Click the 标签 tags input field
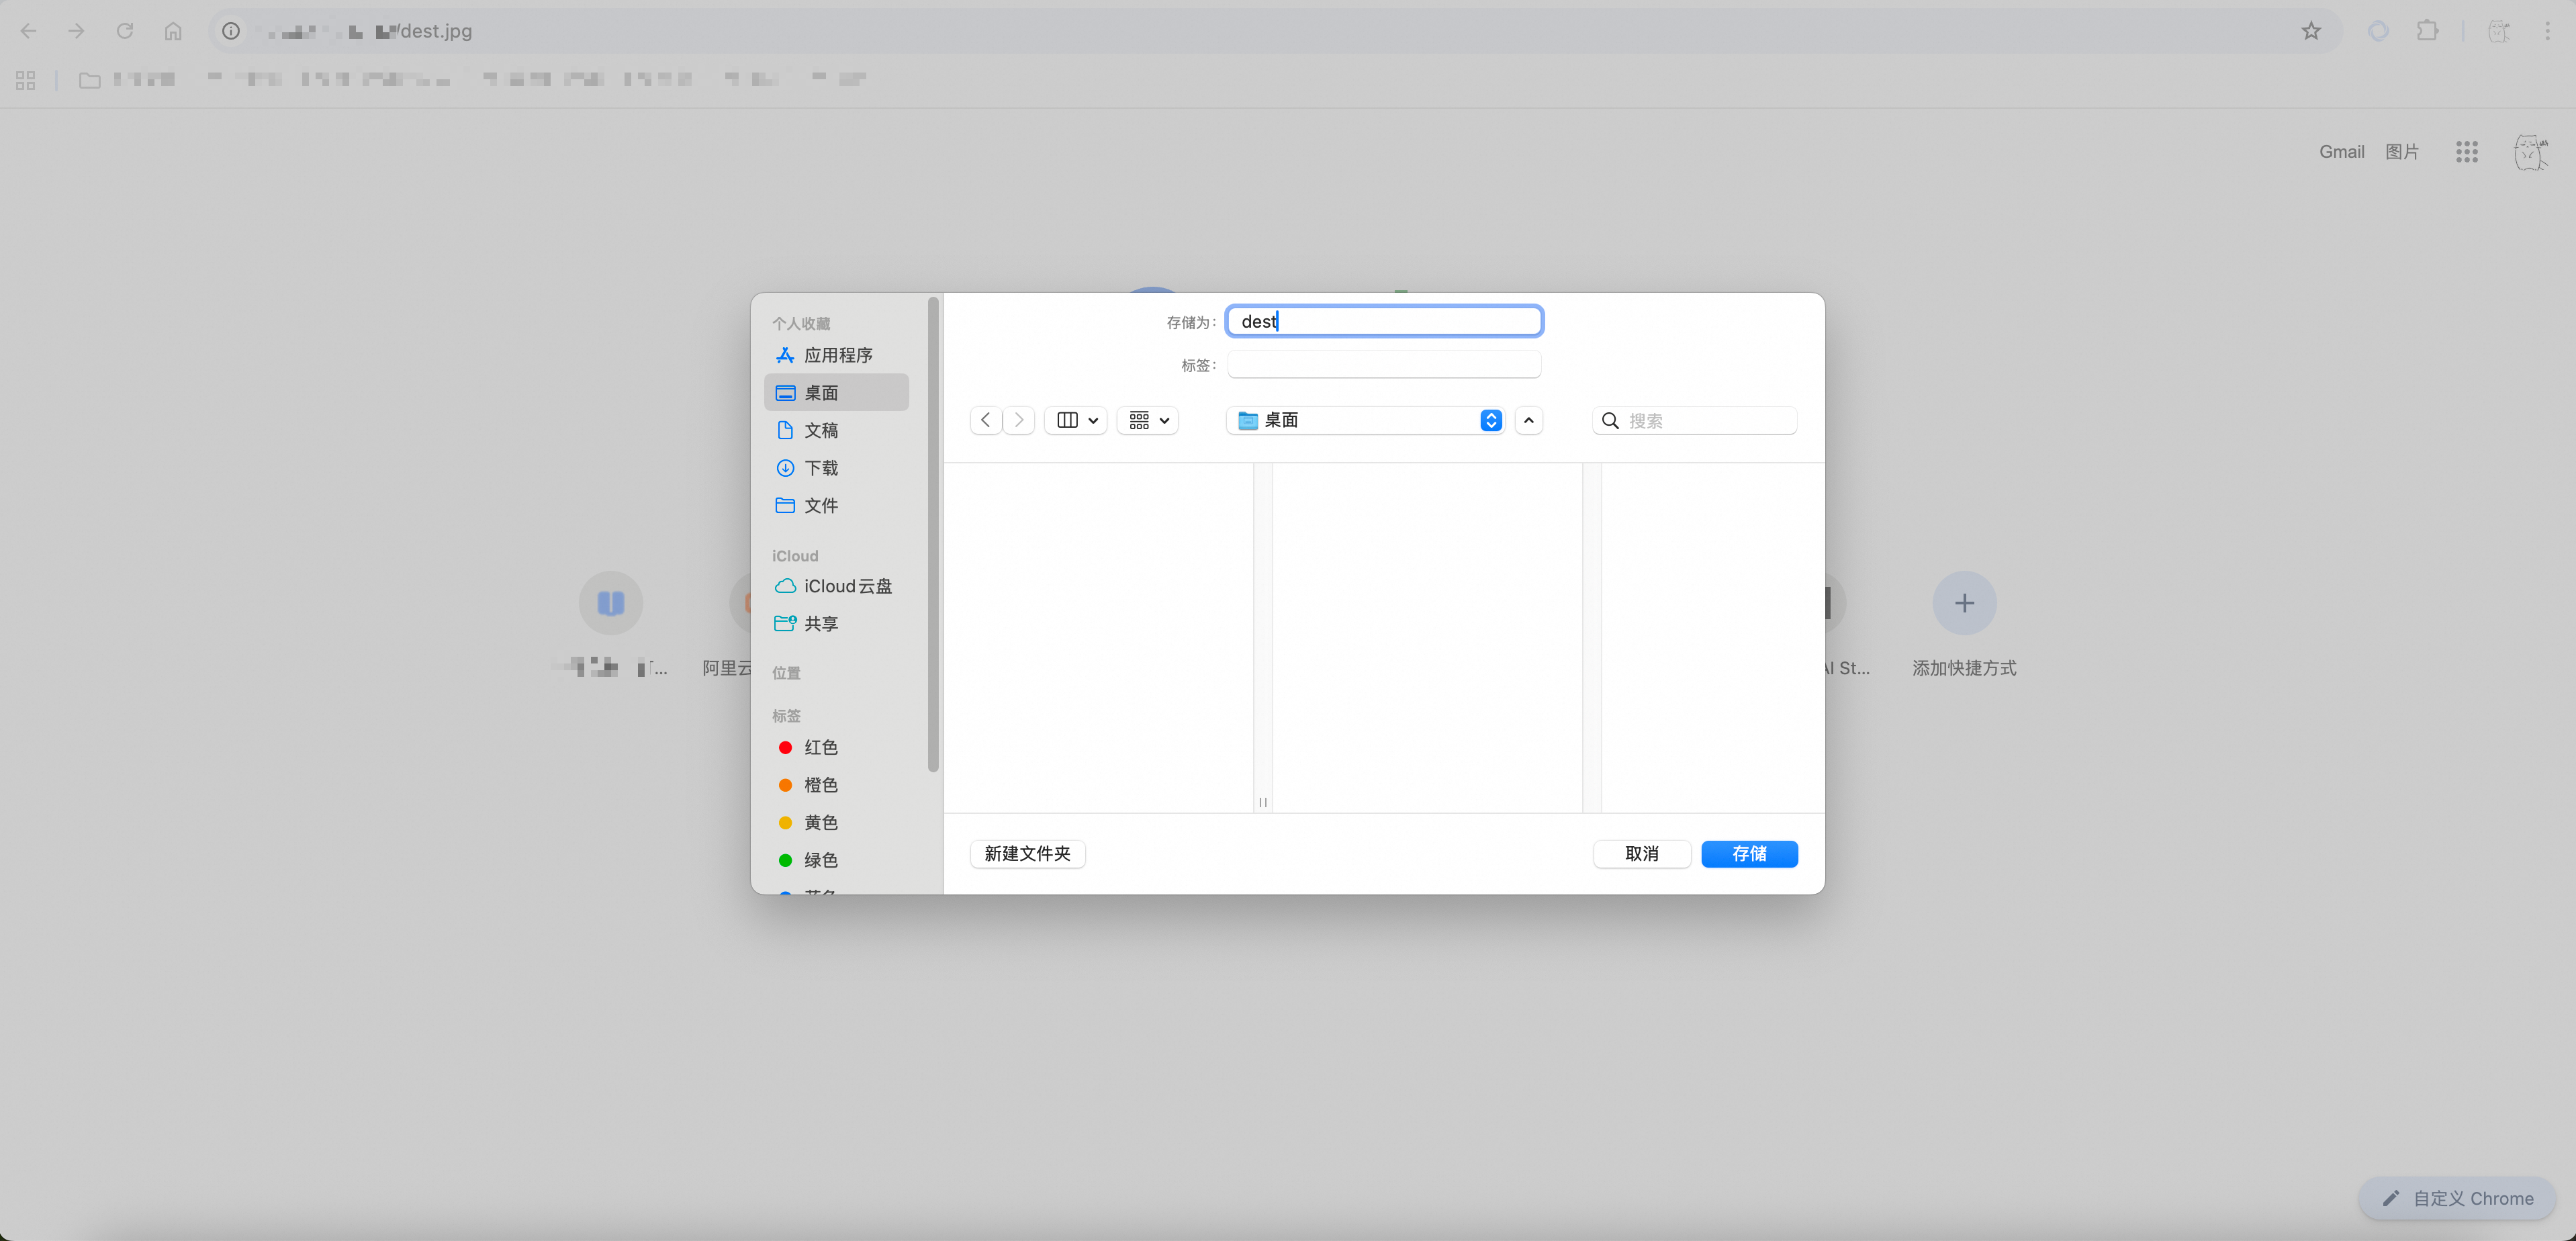This screenshot has height=1241, width=2576. (1383, 365)
